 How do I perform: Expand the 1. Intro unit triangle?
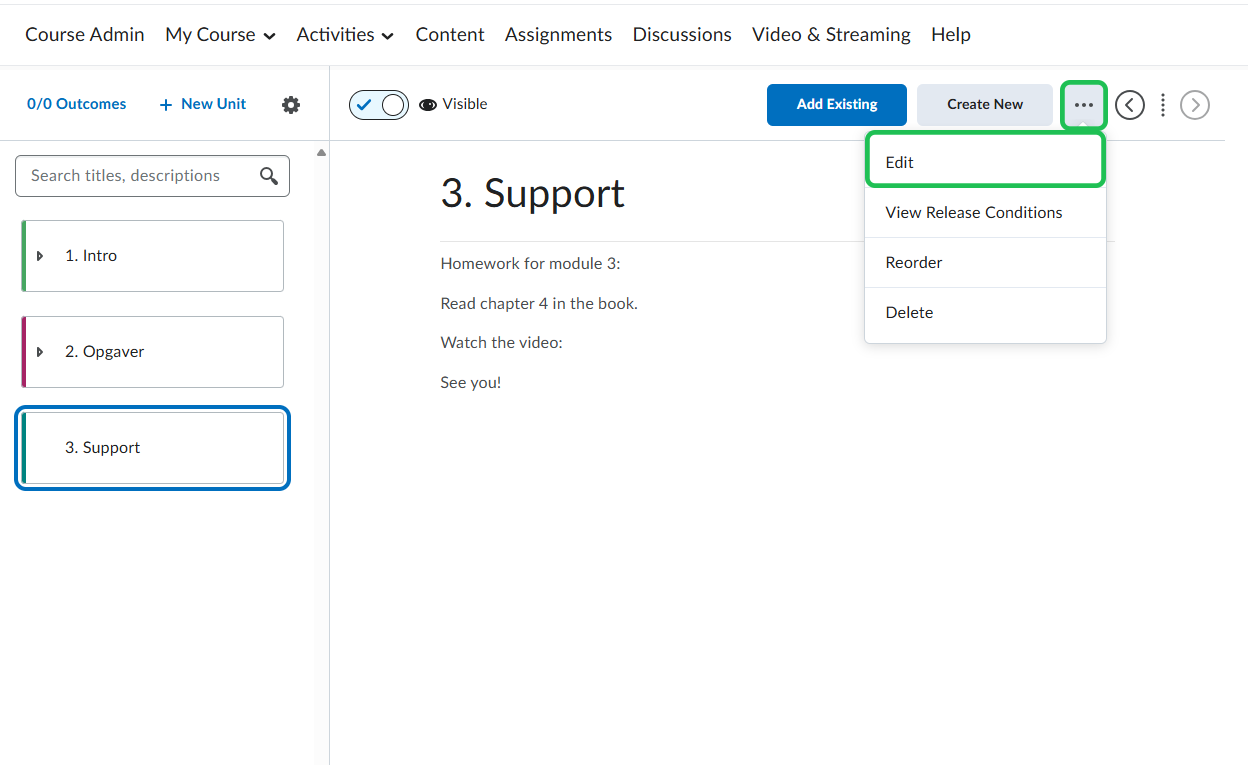[40, 256]
